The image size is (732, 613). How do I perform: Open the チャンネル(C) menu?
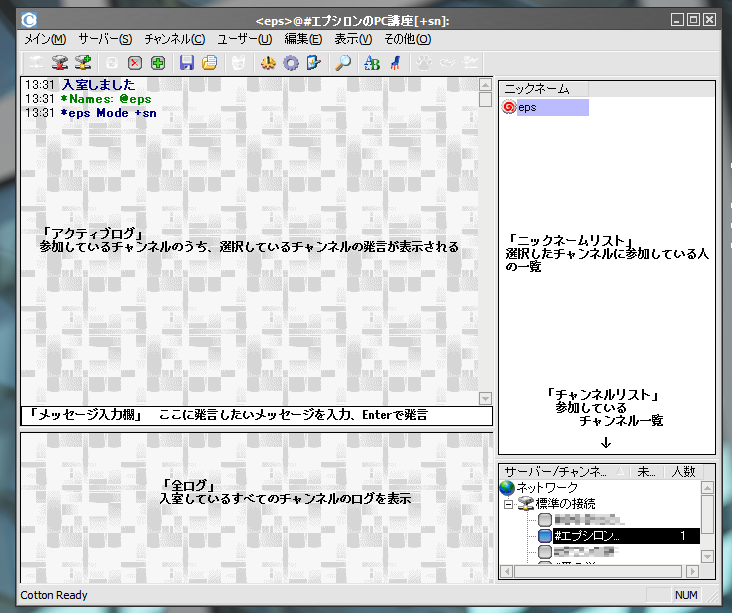click(x=174, y=39)
